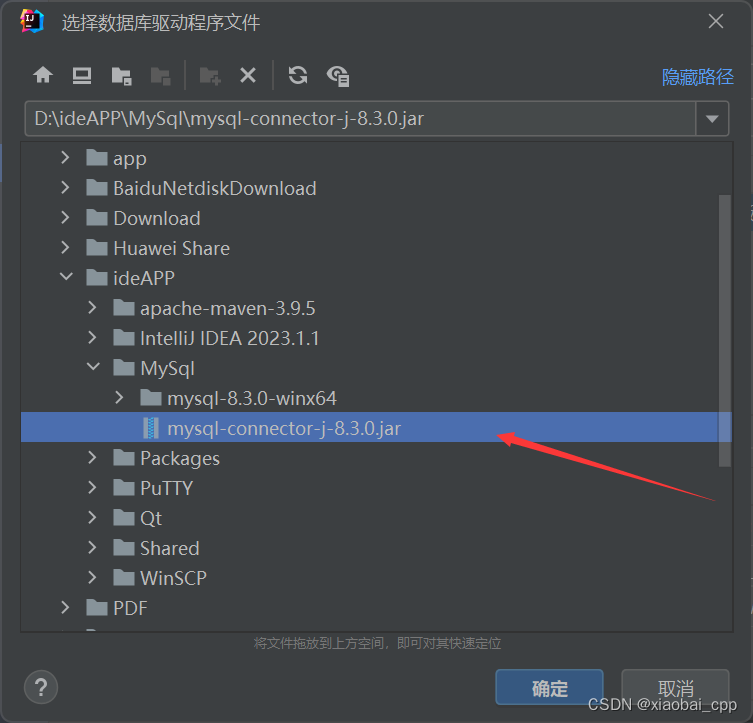This screenshot has width=753, height=723.
Task: Select the 'Packages' folder name
Action: (180, 458)
